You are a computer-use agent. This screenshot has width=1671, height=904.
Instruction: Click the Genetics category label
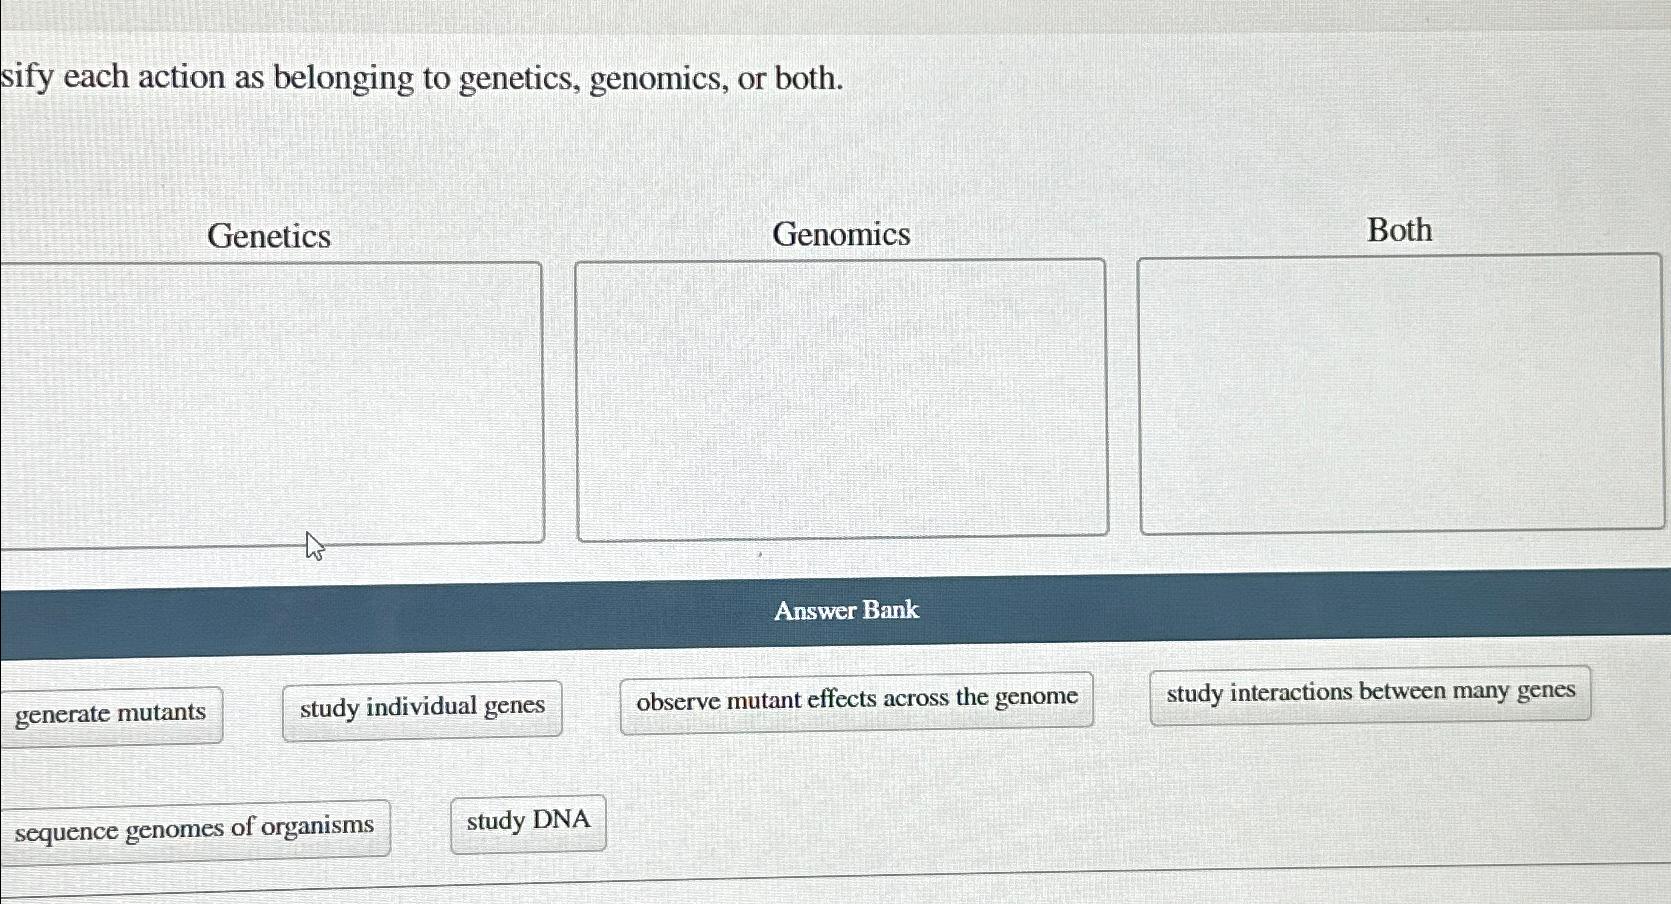click(x=269, y=235)
